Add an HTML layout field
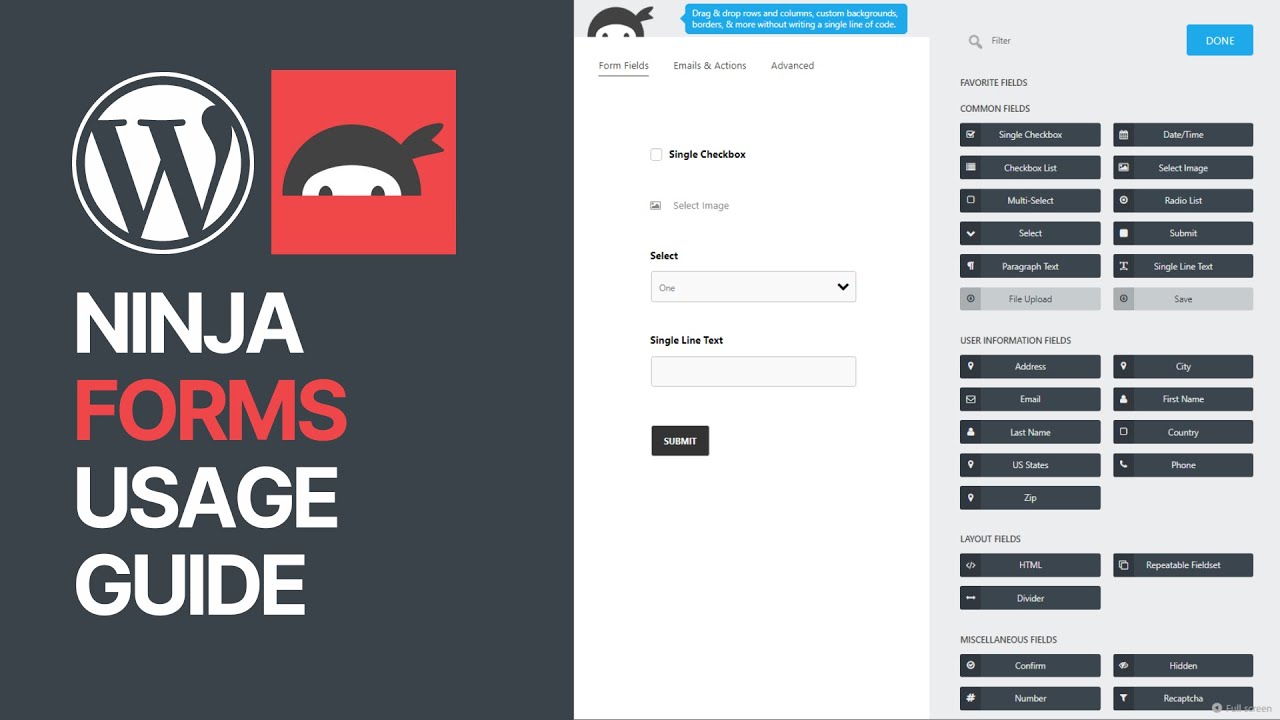Viewport: 1280px width, 720px height. [1030, 565]
